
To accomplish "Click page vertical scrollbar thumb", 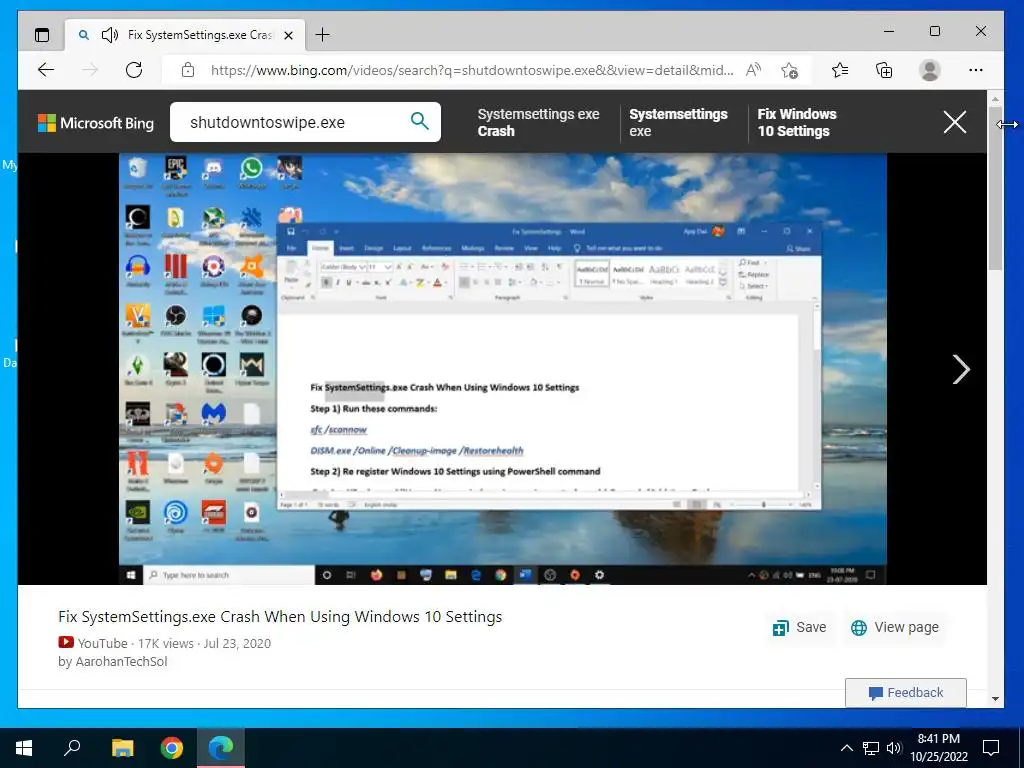I will tap(995, 189).
